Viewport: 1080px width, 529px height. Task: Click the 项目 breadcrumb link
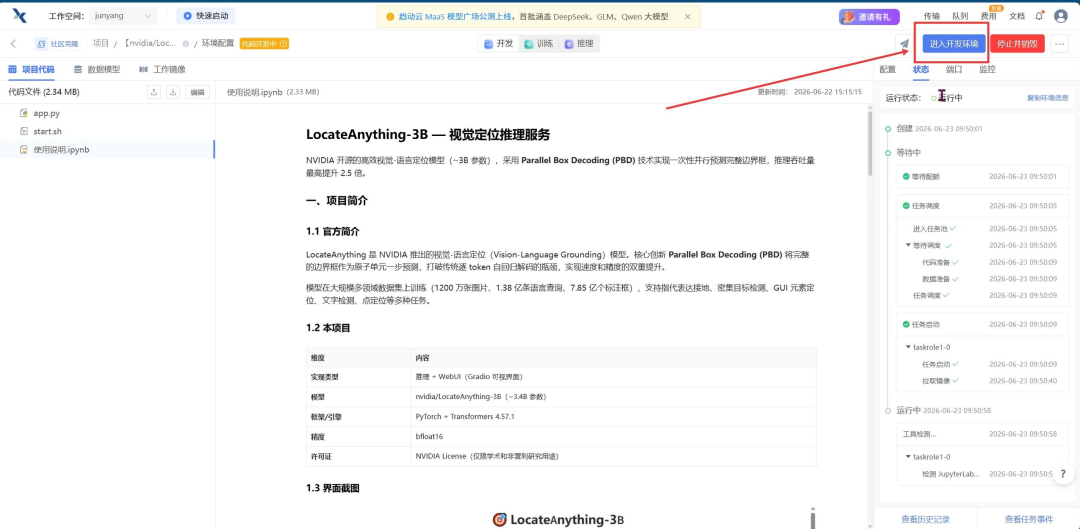(101, 43)
